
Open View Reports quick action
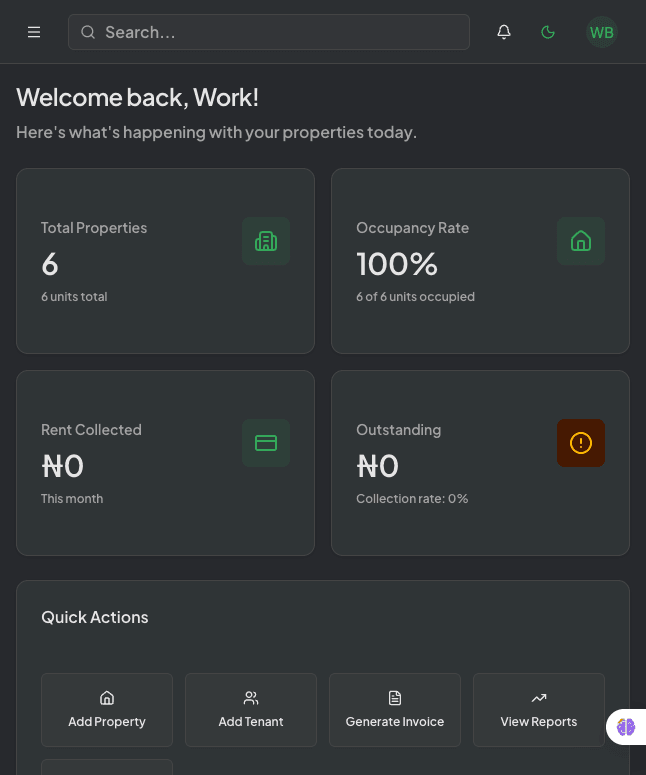click(539, 710)
